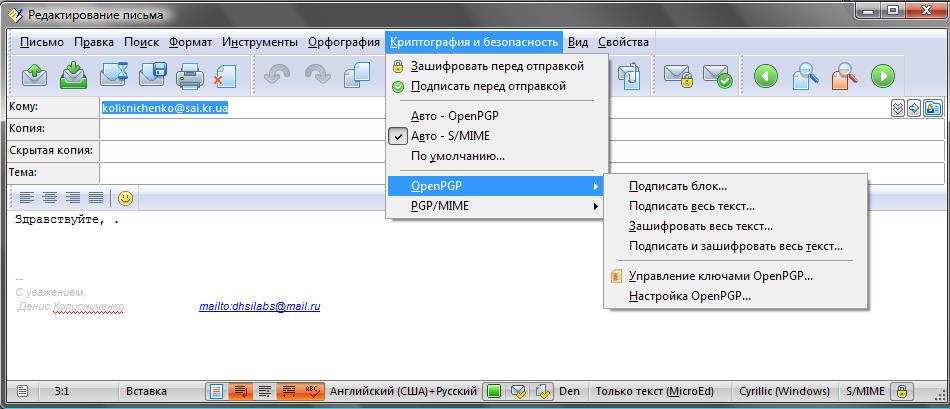Click the Управление ключами OpenPGP key icon
This screenshot has width=950, height=409.
click(x=616, y=276)
